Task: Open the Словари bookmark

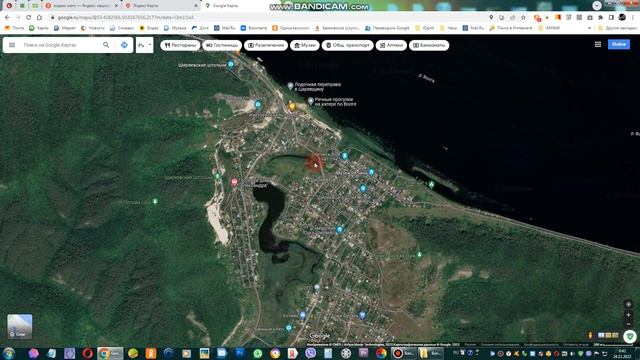Action: pyautogui.click(x=122, y=28)
